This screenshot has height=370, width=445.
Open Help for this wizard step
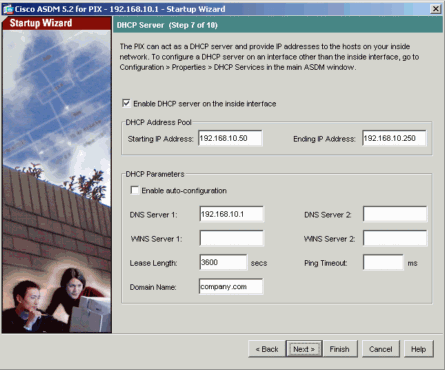point(419,349)
